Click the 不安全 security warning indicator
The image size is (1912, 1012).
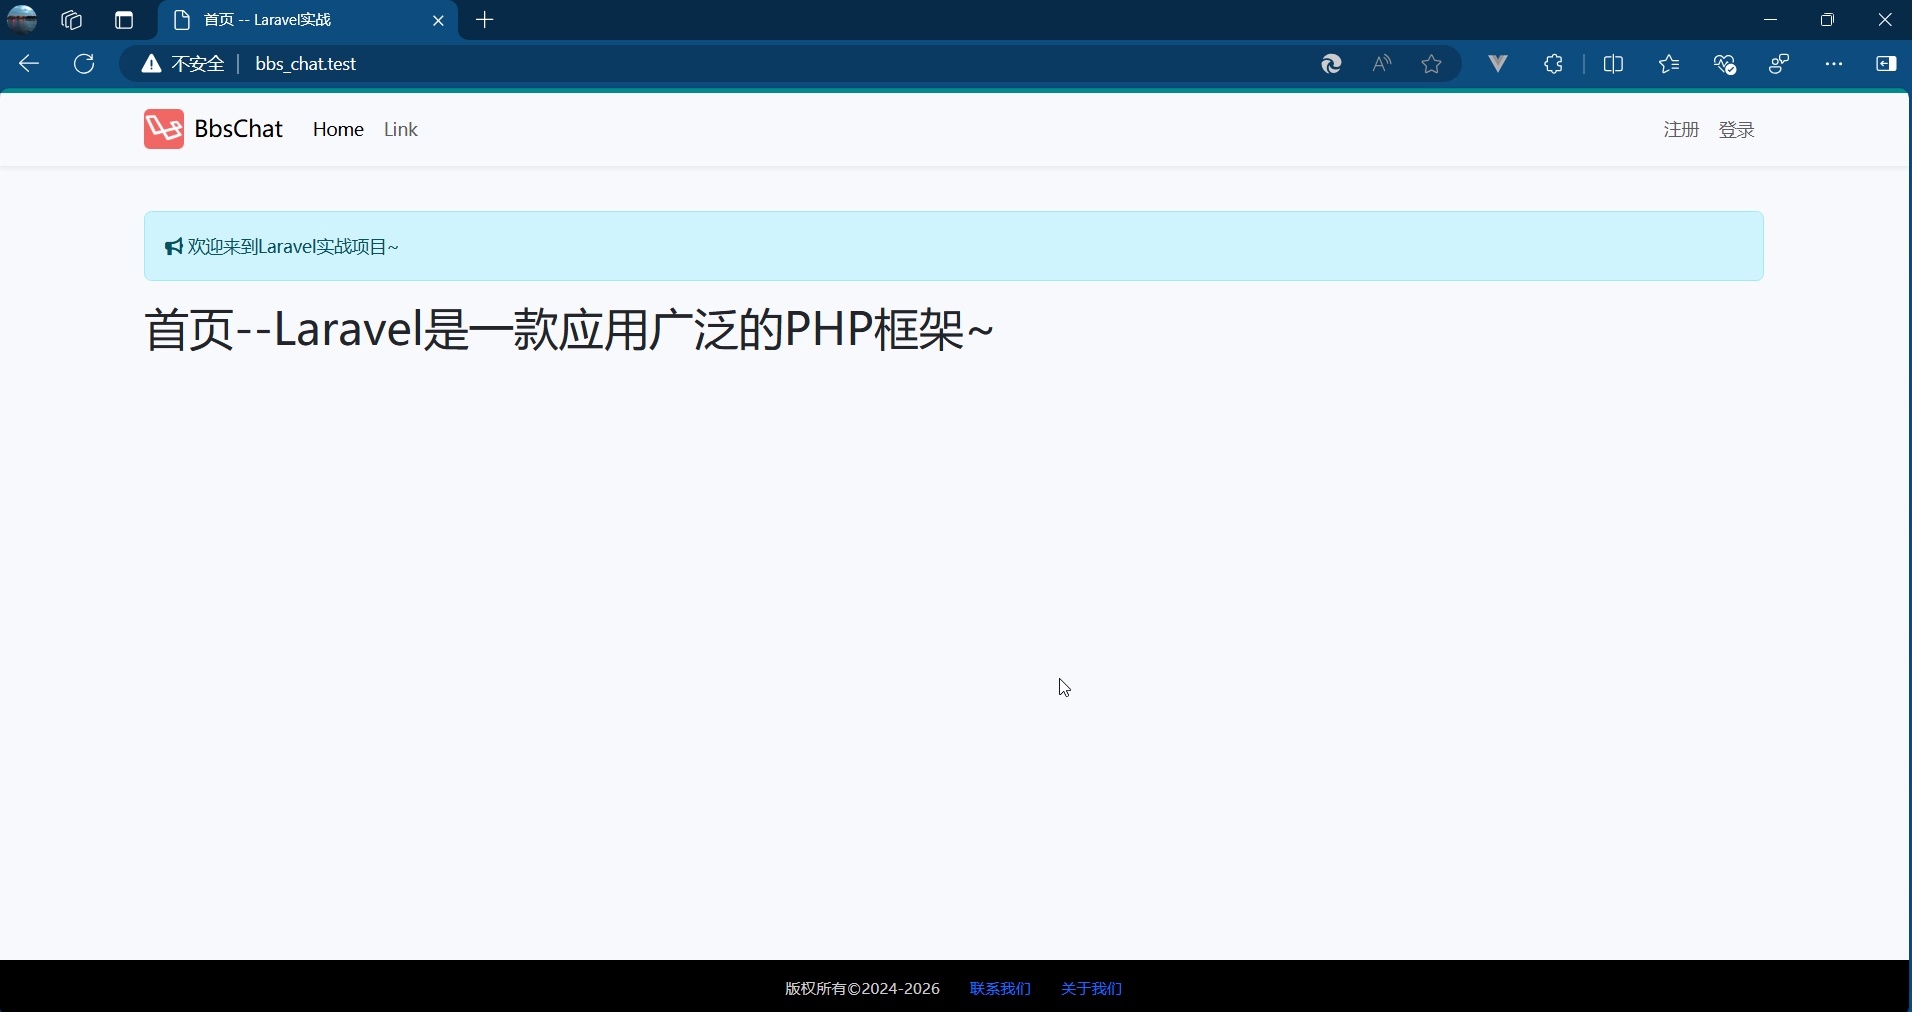[x=183, y=64]
